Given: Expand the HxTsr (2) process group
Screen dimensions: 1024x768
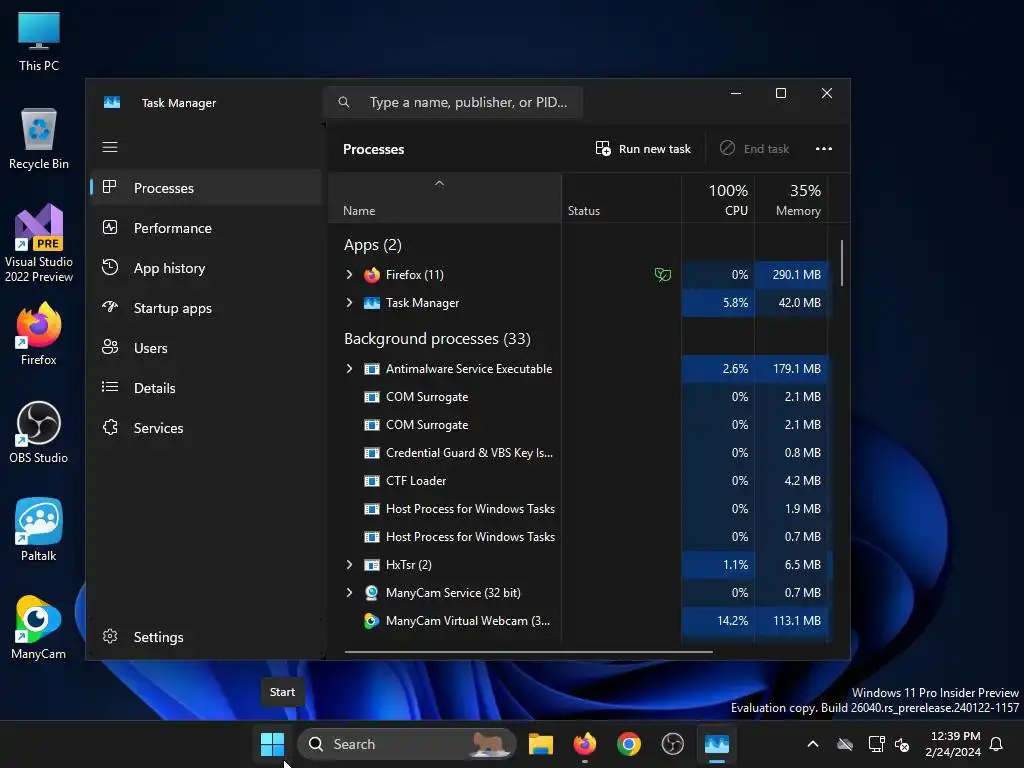Looking at the screenshot, I should point(349,564).
